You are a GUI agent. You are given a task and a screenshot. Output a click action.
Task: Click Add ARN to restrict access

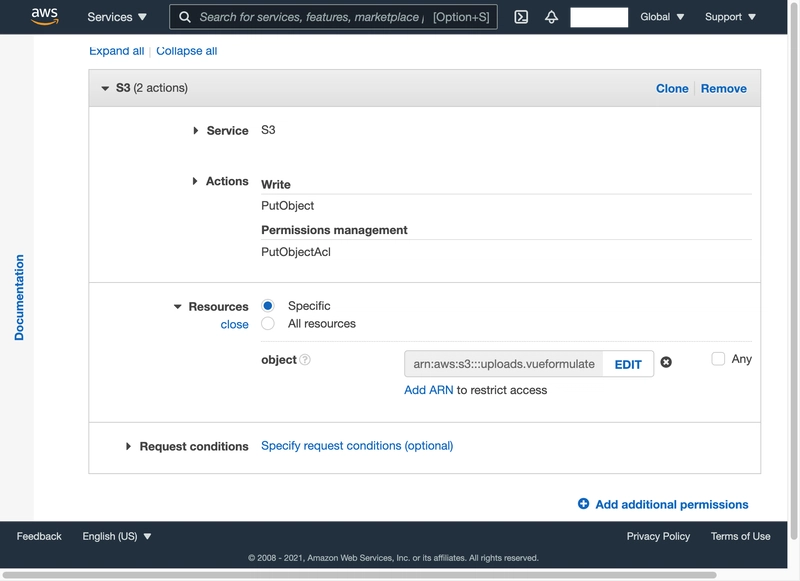point(429,390)
